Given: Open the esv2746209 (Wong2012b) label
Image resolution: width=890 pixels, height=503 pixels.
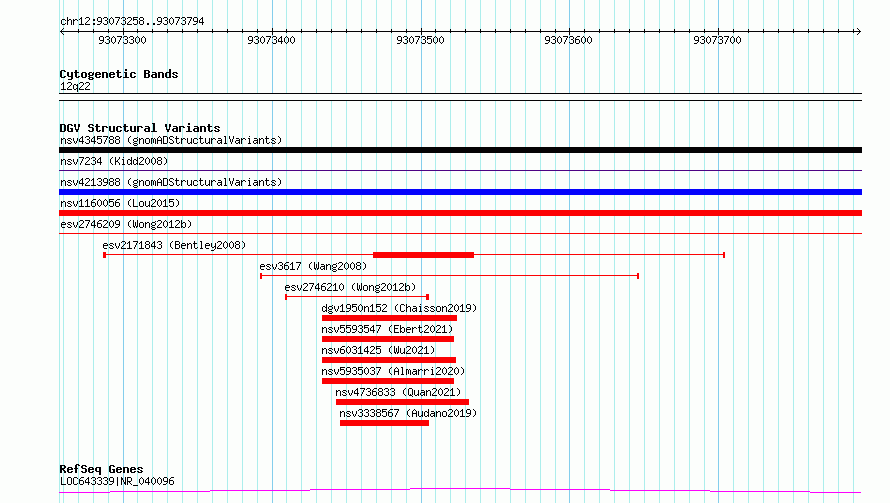Looking at the screenshot, I should click(x=126, y=224).
